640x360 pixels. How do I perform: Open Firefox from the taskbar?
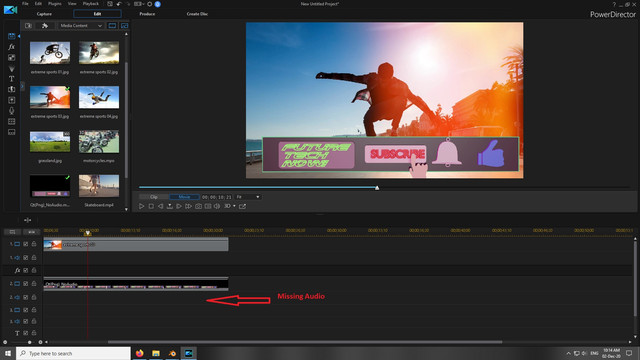[140, 353]
